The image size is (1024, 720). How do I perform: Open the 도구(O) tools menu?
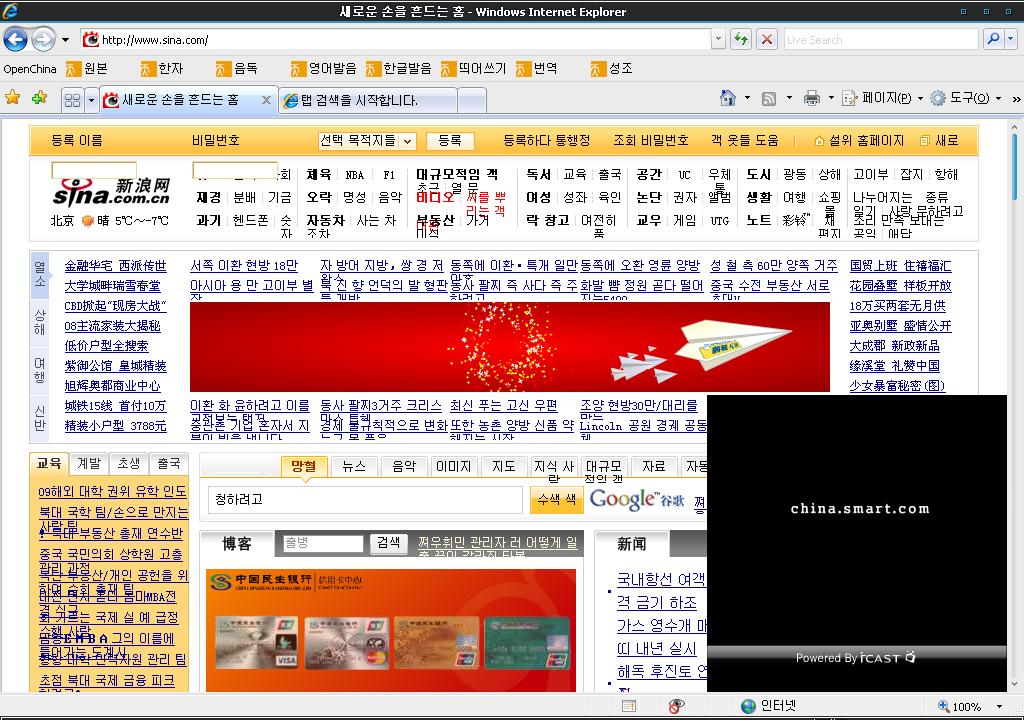coord(966,98)
